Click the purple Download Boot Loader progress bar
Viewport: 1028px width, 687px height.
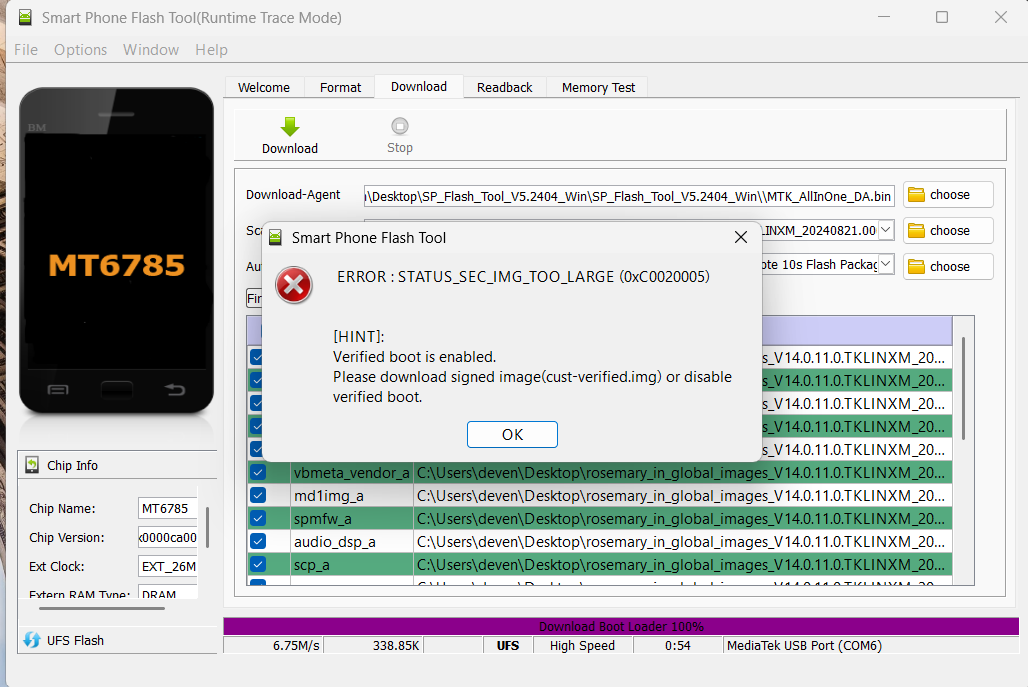[621, 627]
